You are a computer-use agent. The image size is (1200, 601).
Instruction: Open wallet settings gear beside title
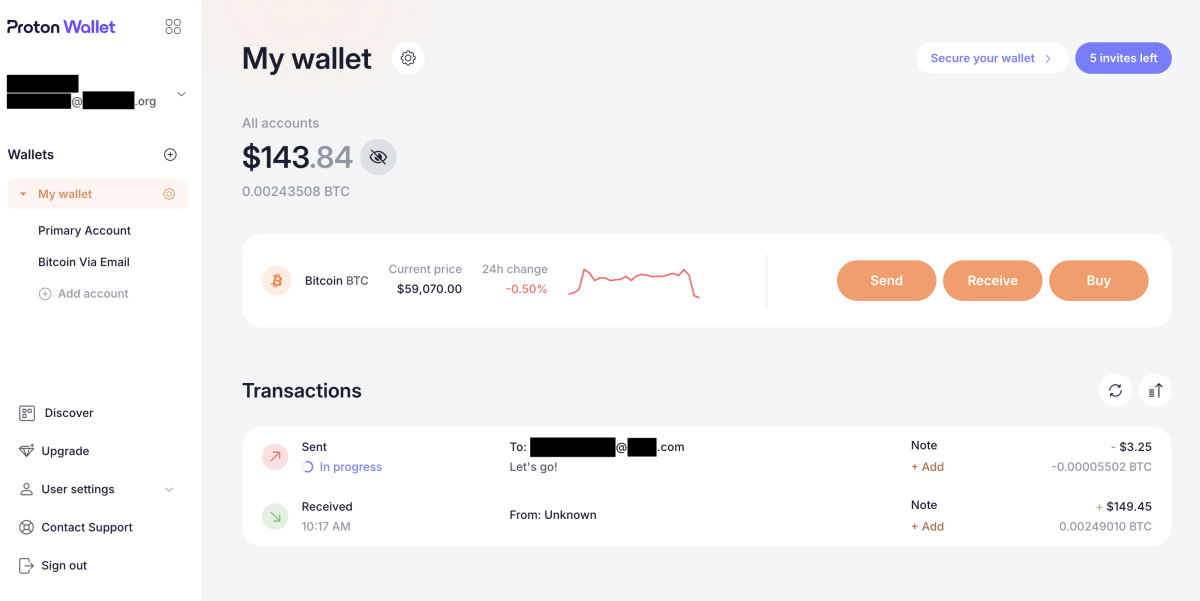408,58
